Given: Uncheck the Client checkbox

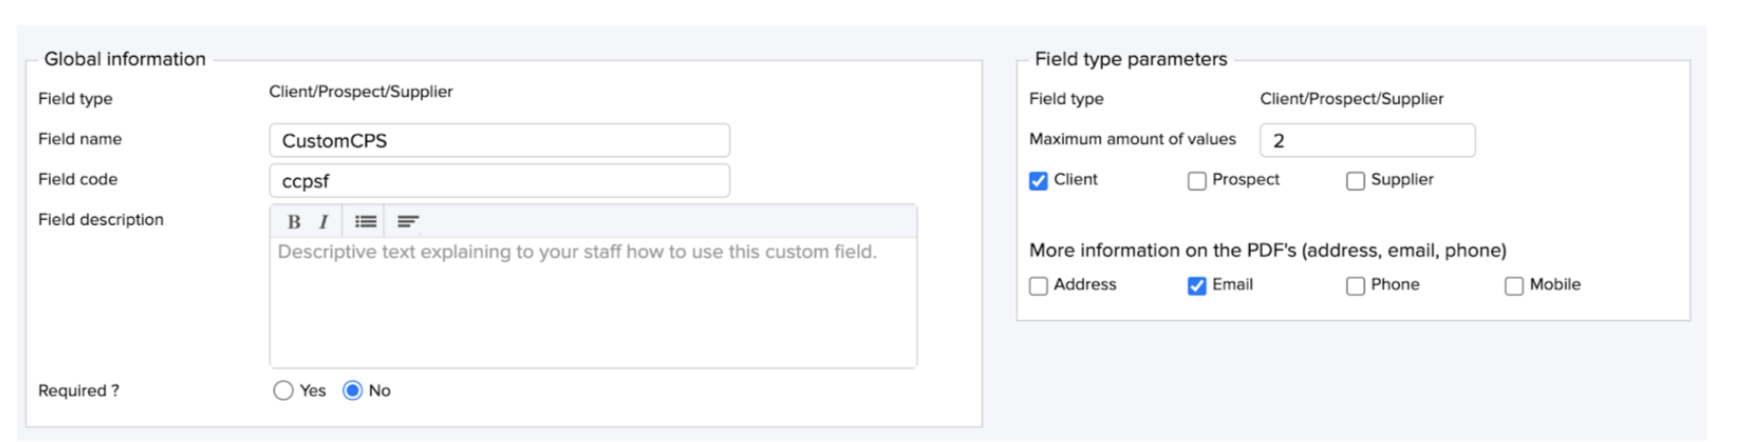Looking at the screenshot, I should tap(1038, 181).
